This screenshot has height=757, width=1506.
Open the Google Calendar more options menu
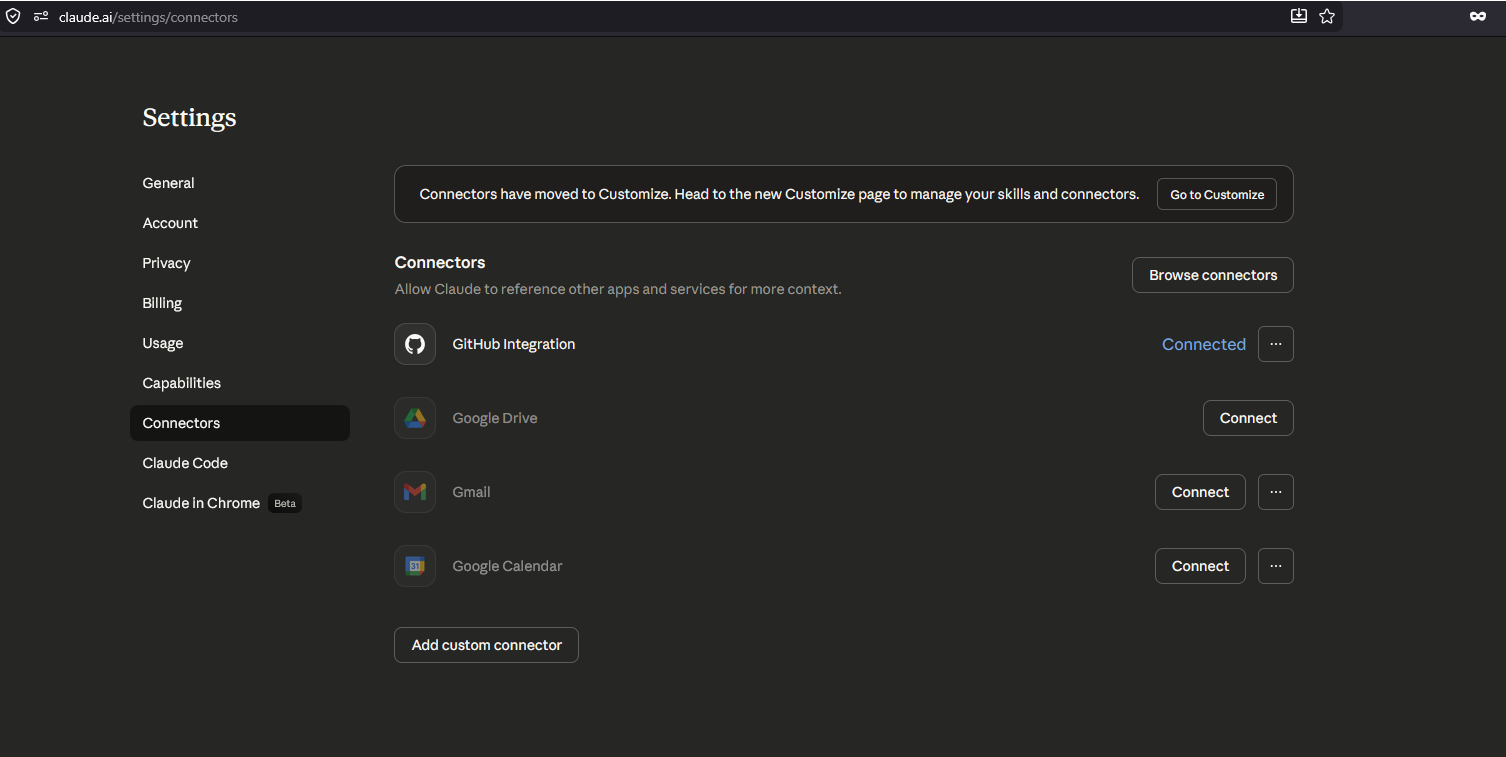(1275, 566)
